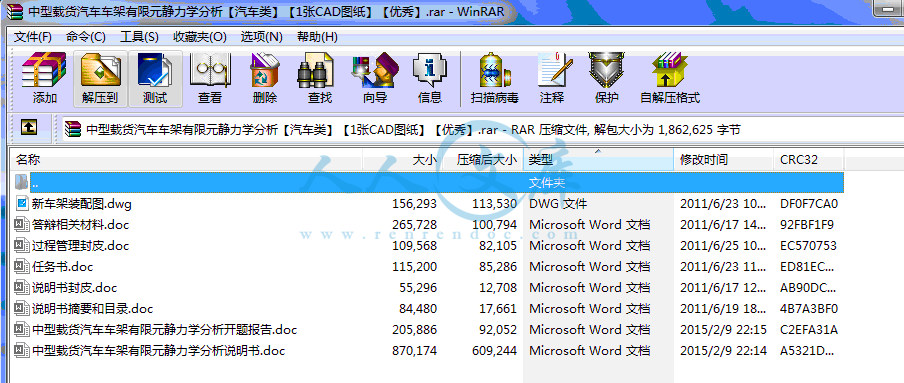
Task: Click the parent folder icon beside '..'
Action: tap(21, 182)
